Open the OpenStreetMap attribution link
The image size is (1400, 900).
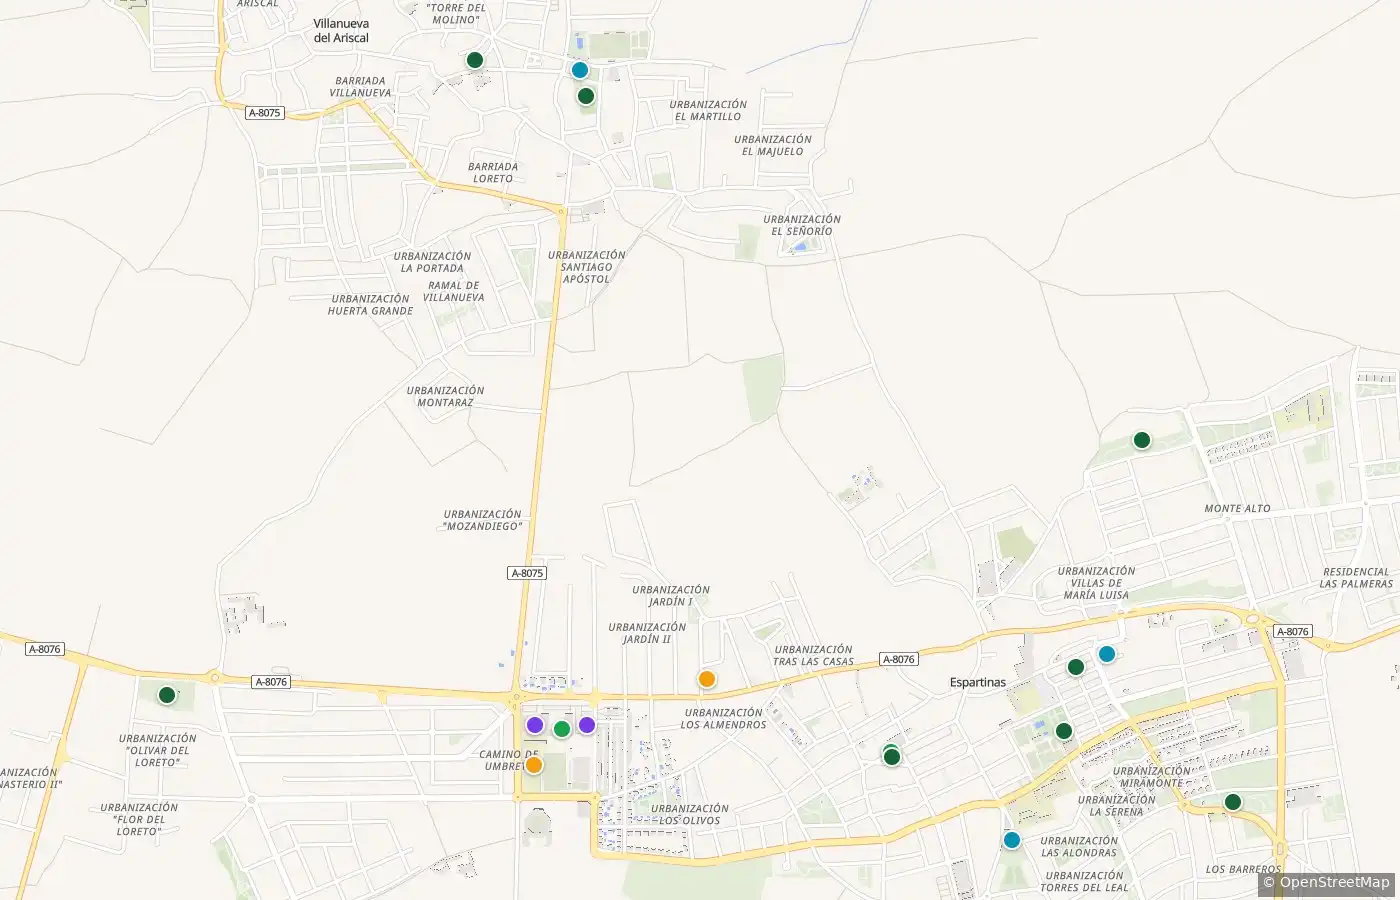(1334, 882)
